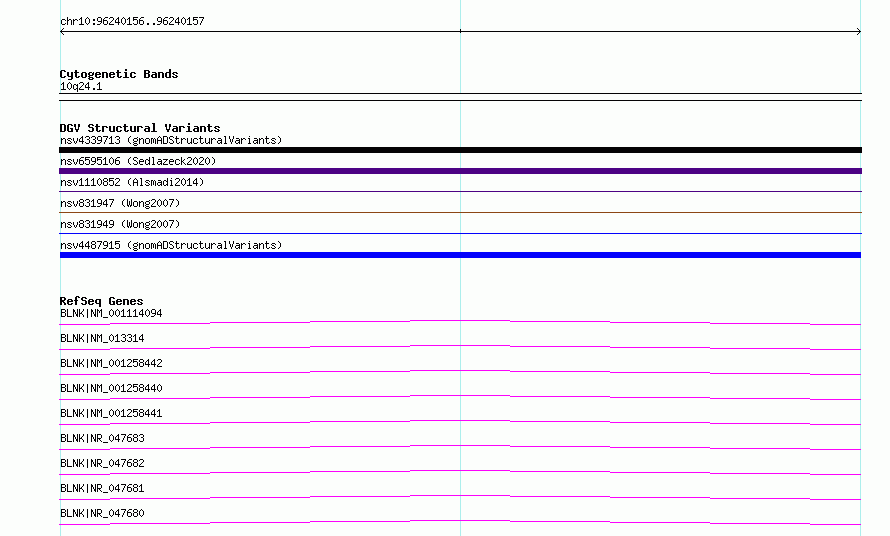Open transcript BLNK|NR_047683
This screenshot has height=536, width=890.
point(102,438)
